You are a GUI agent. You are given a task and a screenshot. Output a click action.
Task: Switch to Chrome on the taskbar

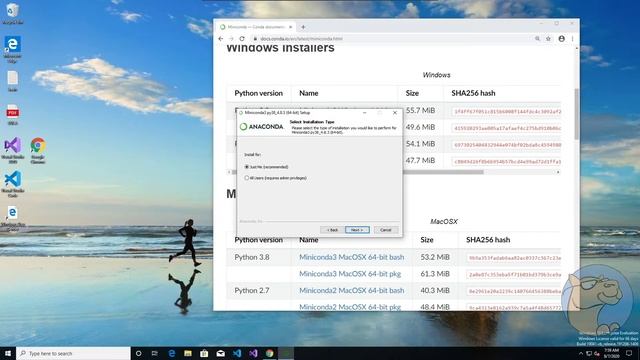click(x=269, y=353)
